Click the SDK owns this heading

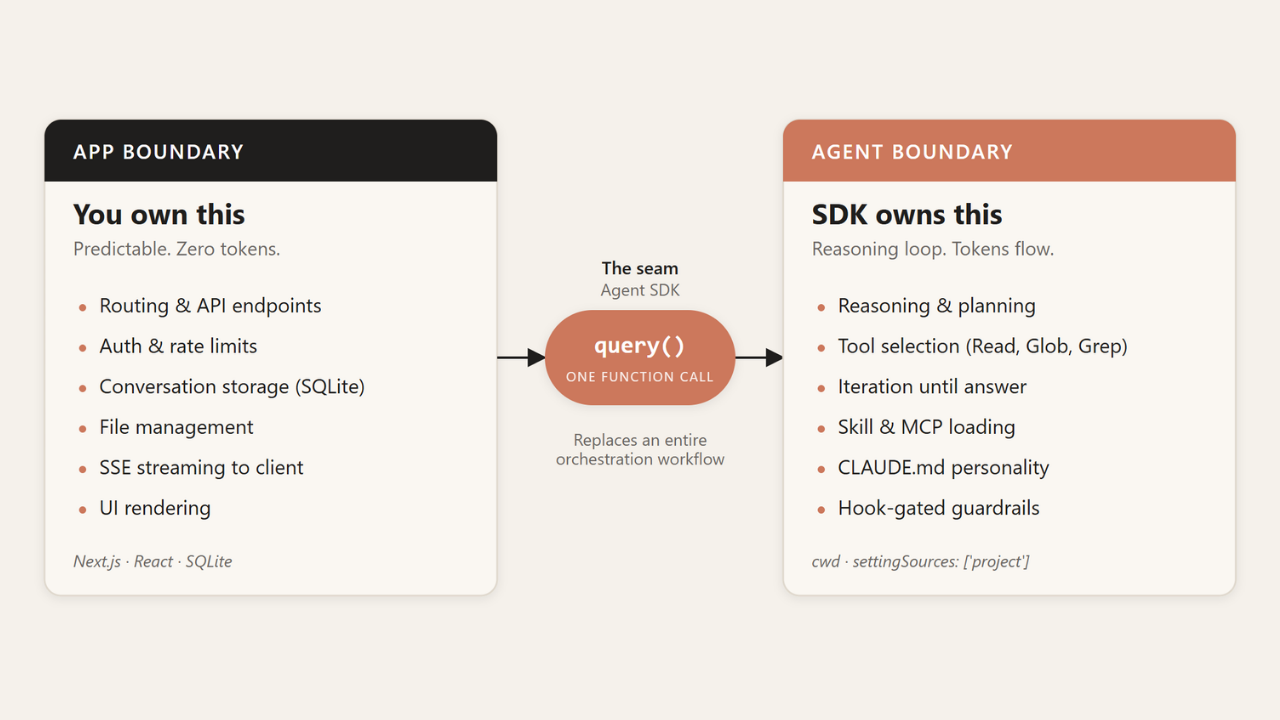(907, 214)
